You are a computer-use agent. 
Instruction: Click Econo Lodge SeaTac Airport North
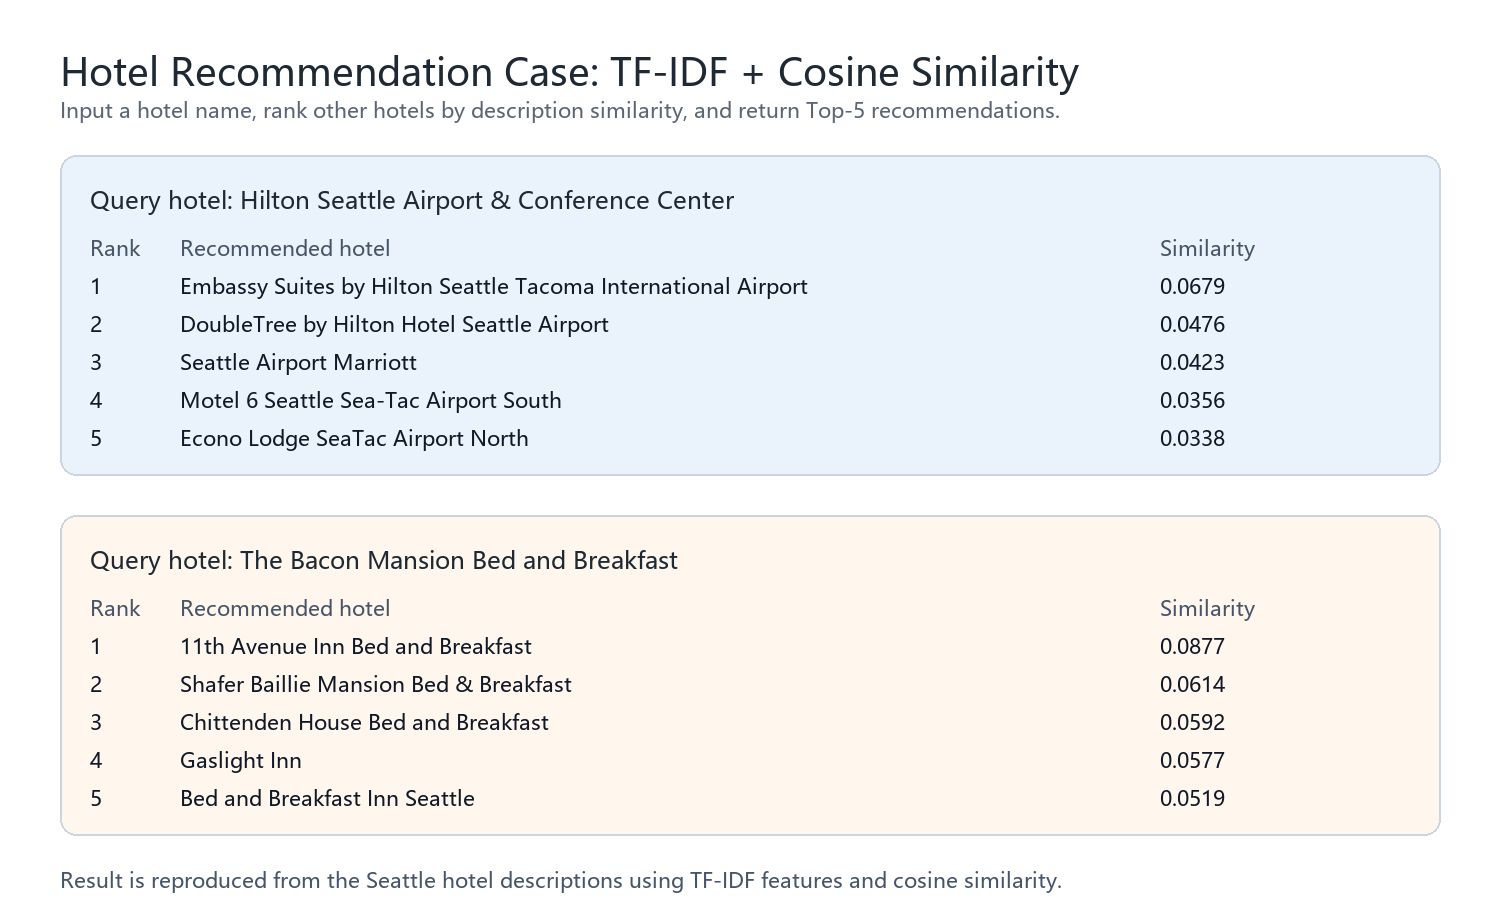click(x=354, y=439)
